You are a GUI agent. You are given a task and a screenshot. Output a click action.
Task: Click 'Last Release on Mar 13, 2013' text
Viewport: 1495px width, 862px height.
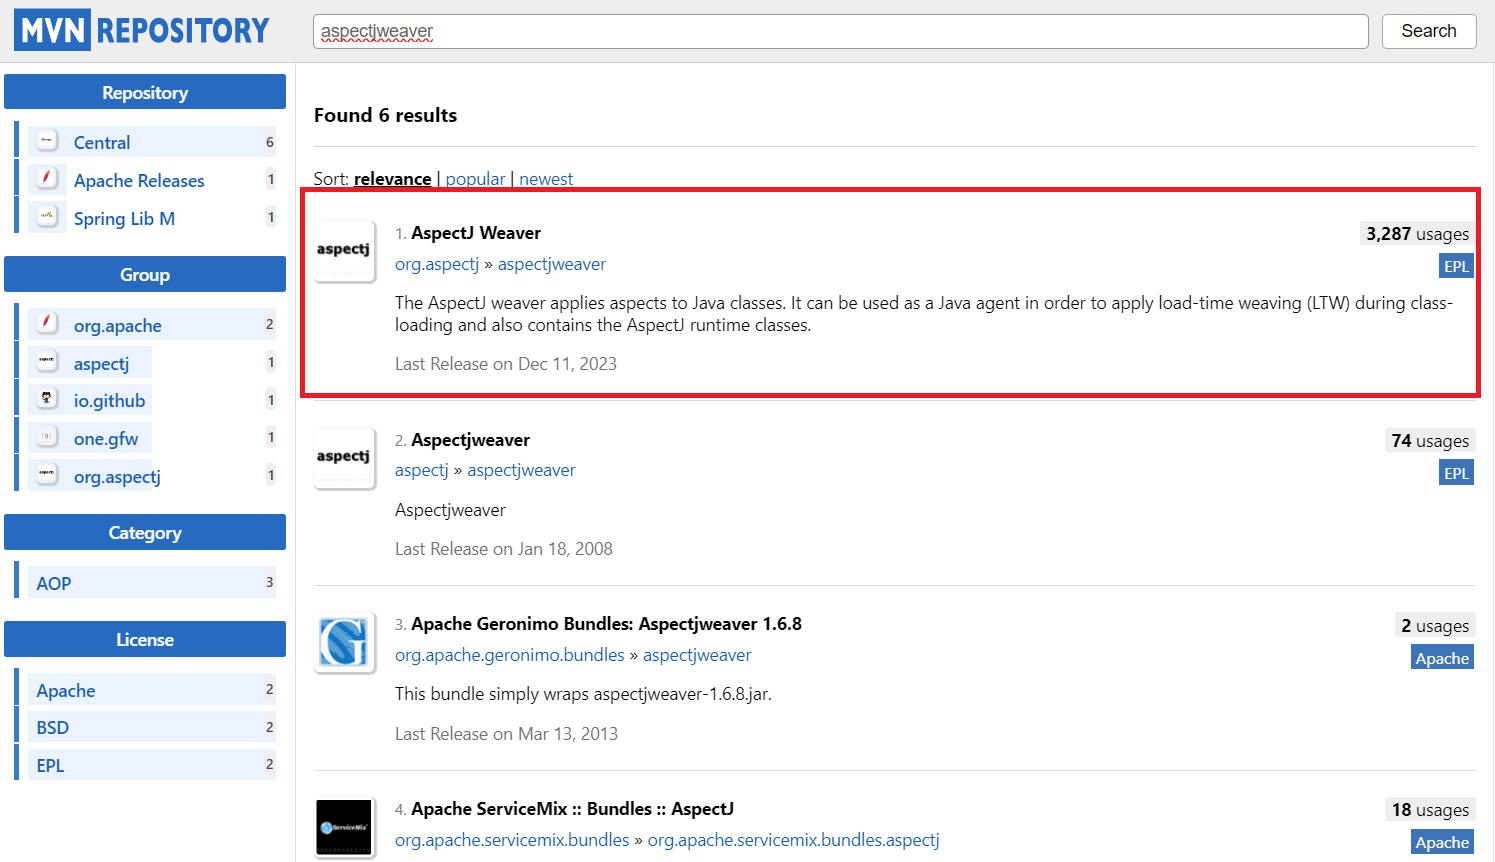point(506,734)
